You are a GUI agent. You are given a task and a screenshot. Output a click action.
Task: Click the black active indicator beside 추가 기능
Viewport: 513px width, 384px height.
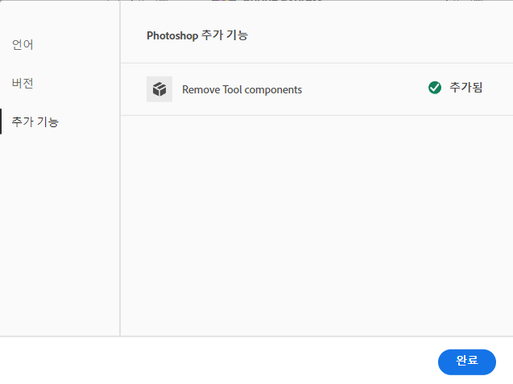coord(1,121)
